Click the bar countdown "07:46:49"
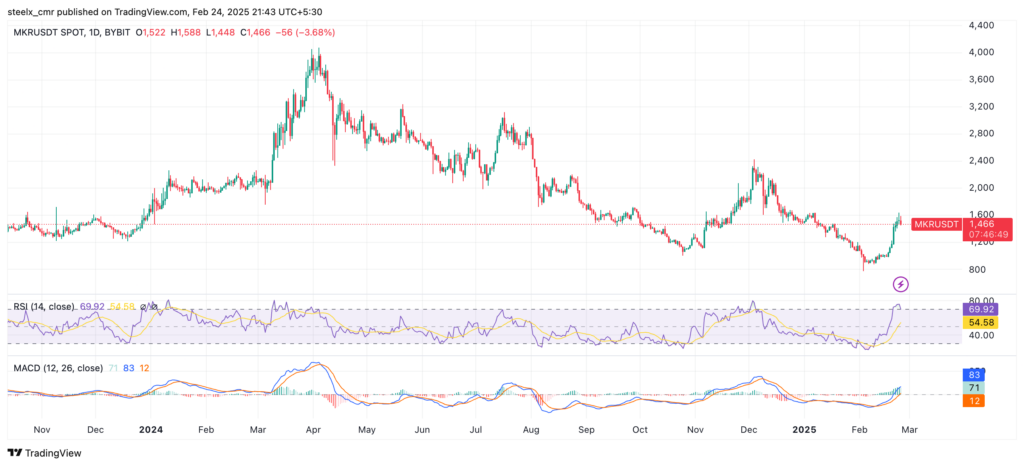Image resolution: width=1024 pixels, height=466 pixels. (988, 234)
